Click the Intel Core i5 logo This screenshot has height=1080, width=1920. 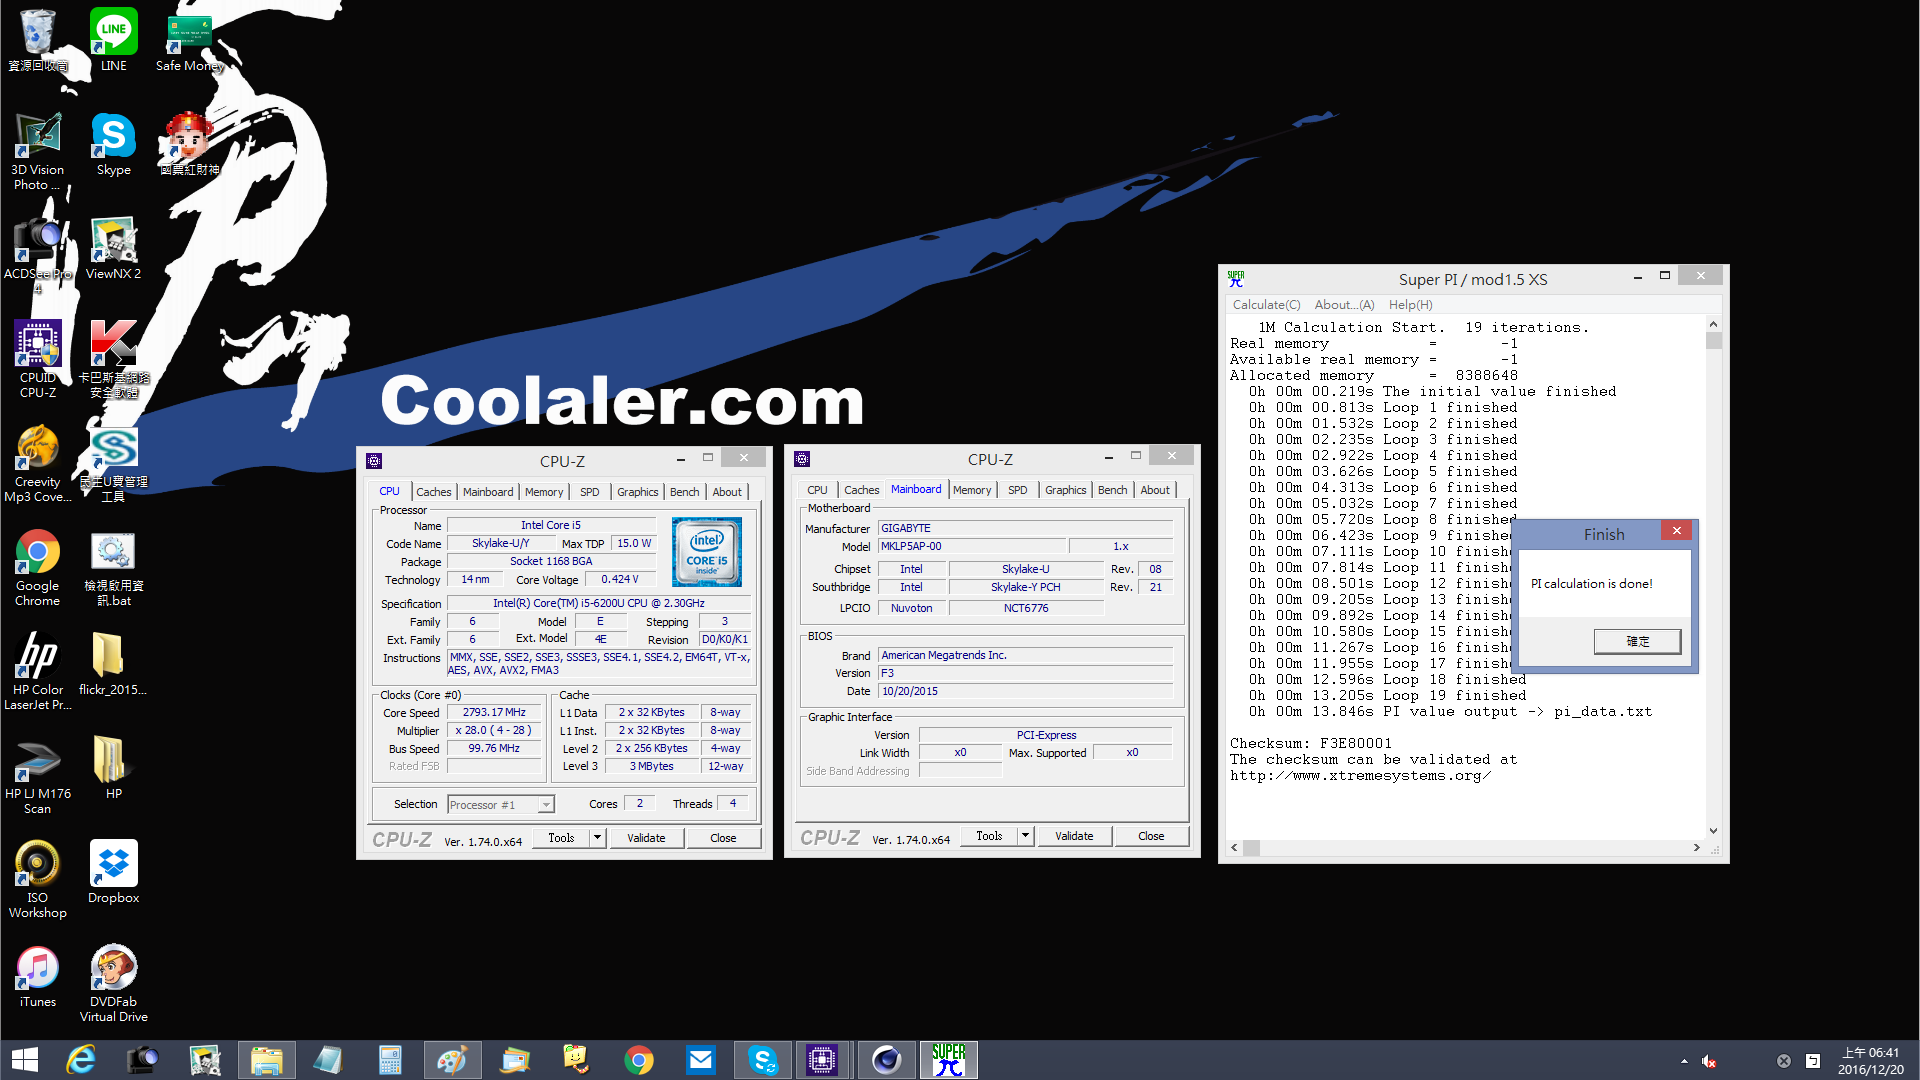pyautogui.click(x=707, y=551)
